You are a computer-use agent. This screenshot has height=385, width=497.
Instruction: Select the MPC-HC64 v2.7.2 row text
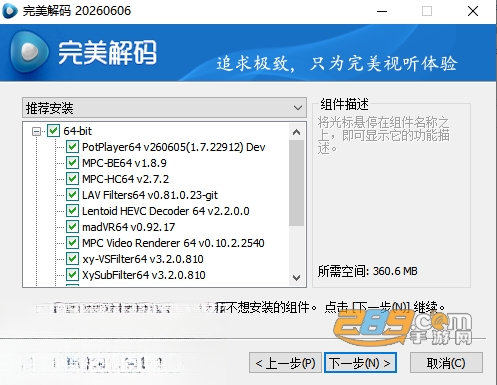click(126, 179)
